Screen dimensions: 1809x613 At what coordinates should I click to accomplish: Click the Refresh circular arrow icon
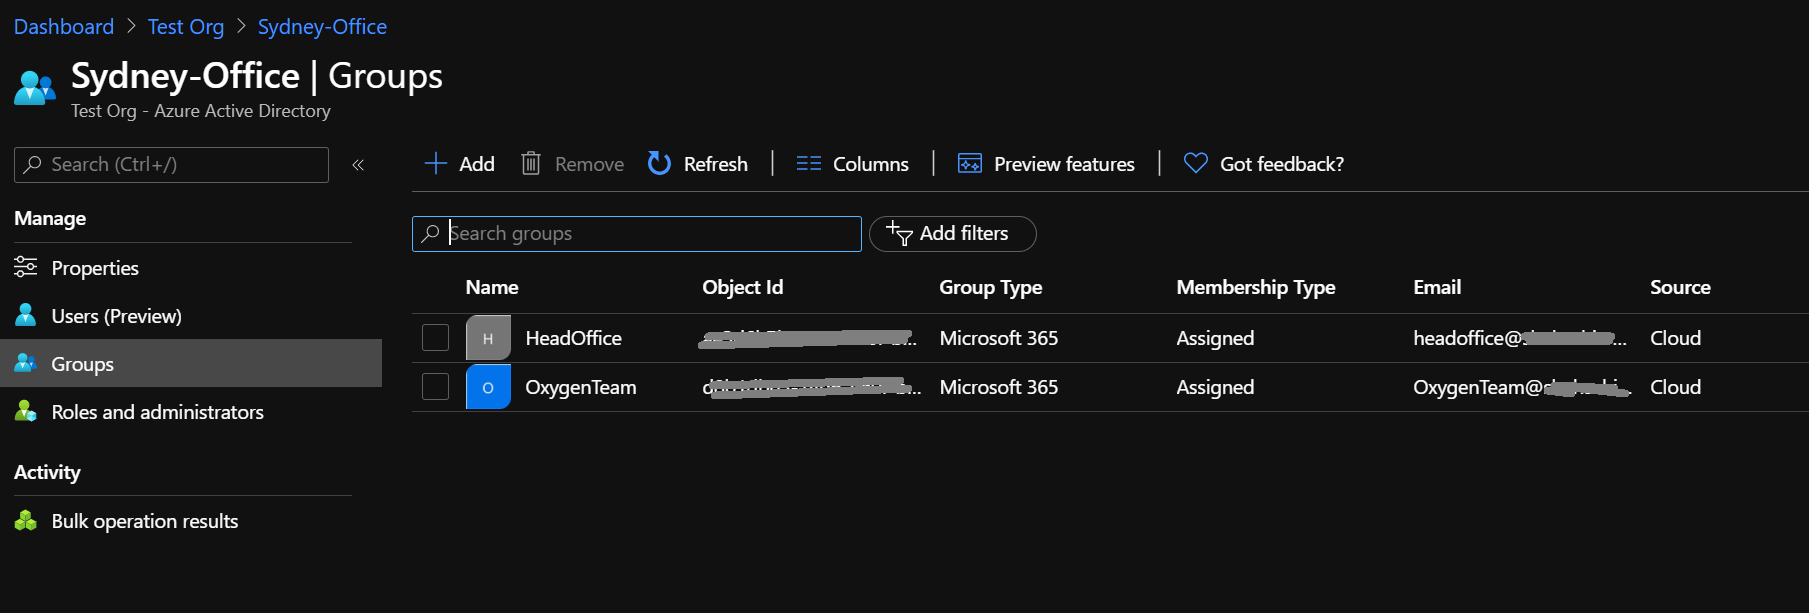pos(659,163)
